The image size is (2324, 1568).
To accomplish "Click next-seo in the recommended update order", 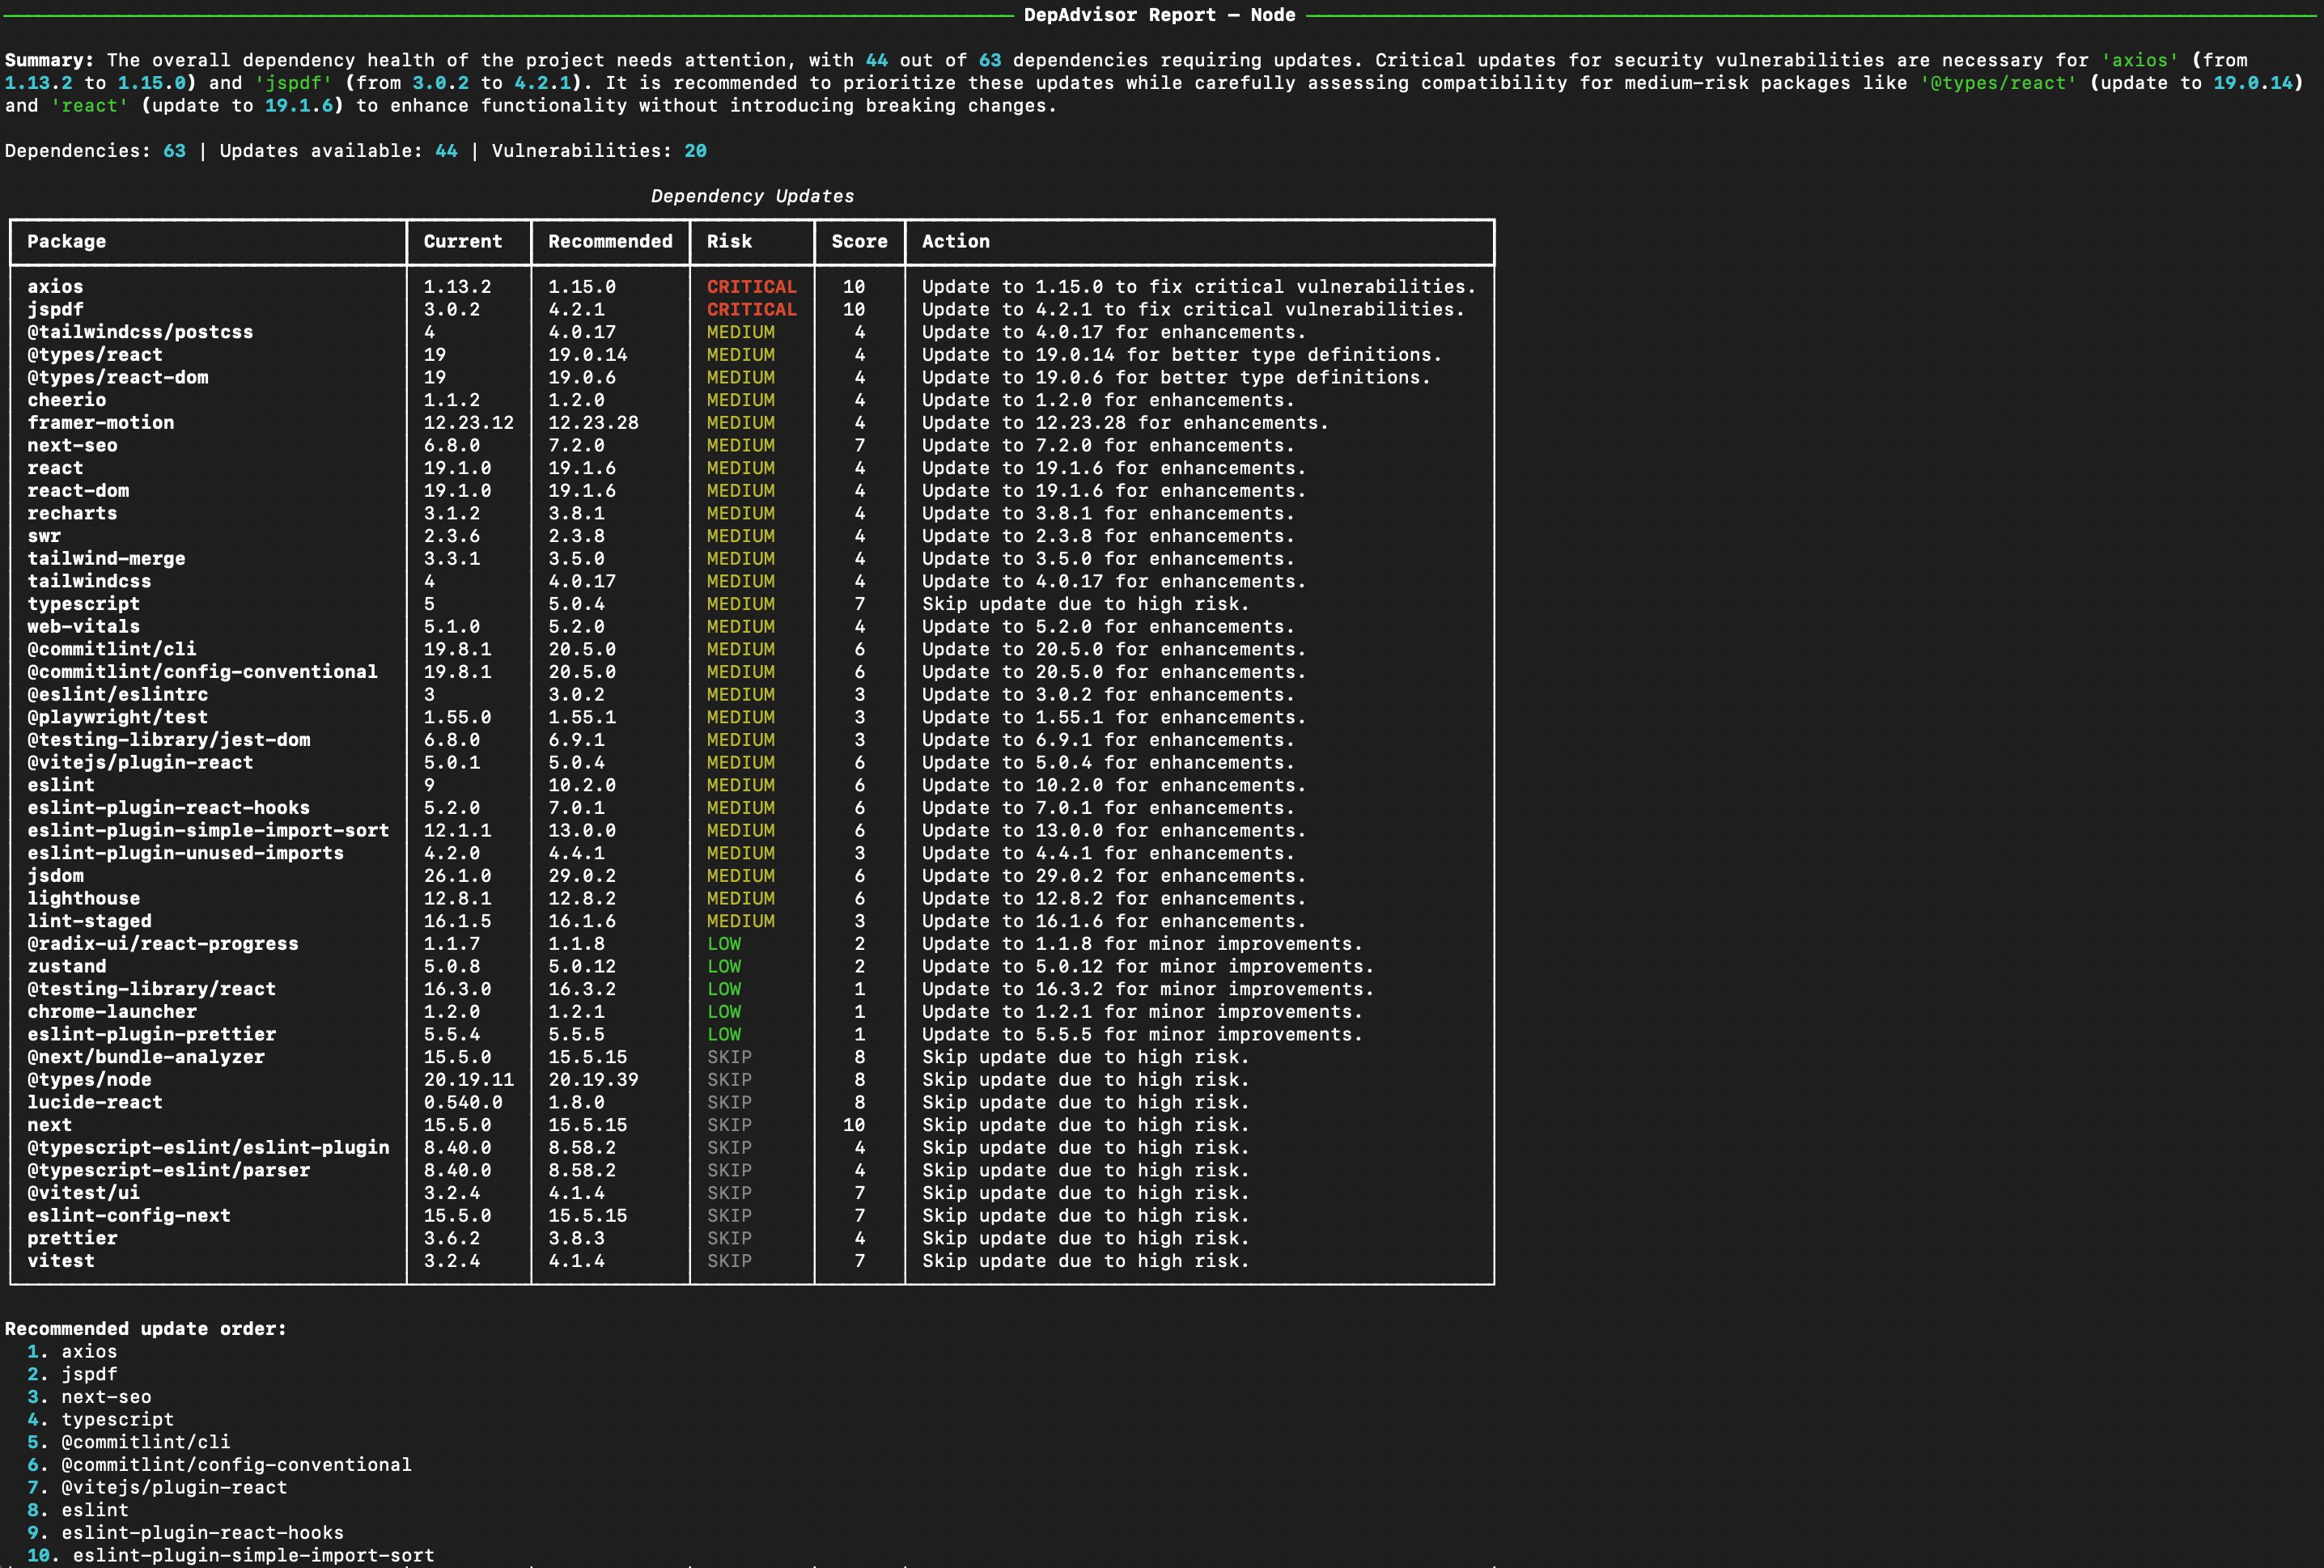I will (x=105, y=1396).
